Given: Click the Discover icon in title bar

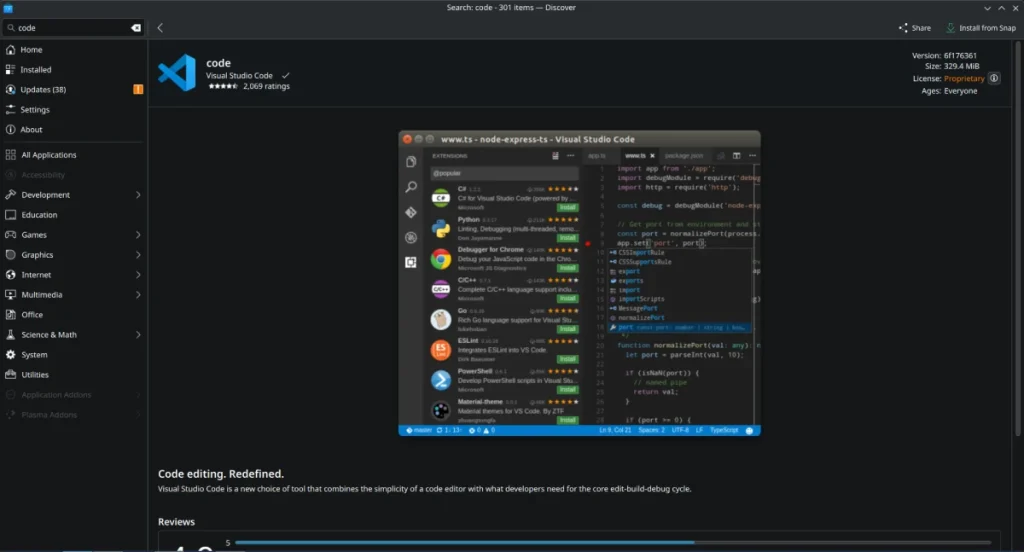Looking at the screenshot, I should (x=8, y=8).
